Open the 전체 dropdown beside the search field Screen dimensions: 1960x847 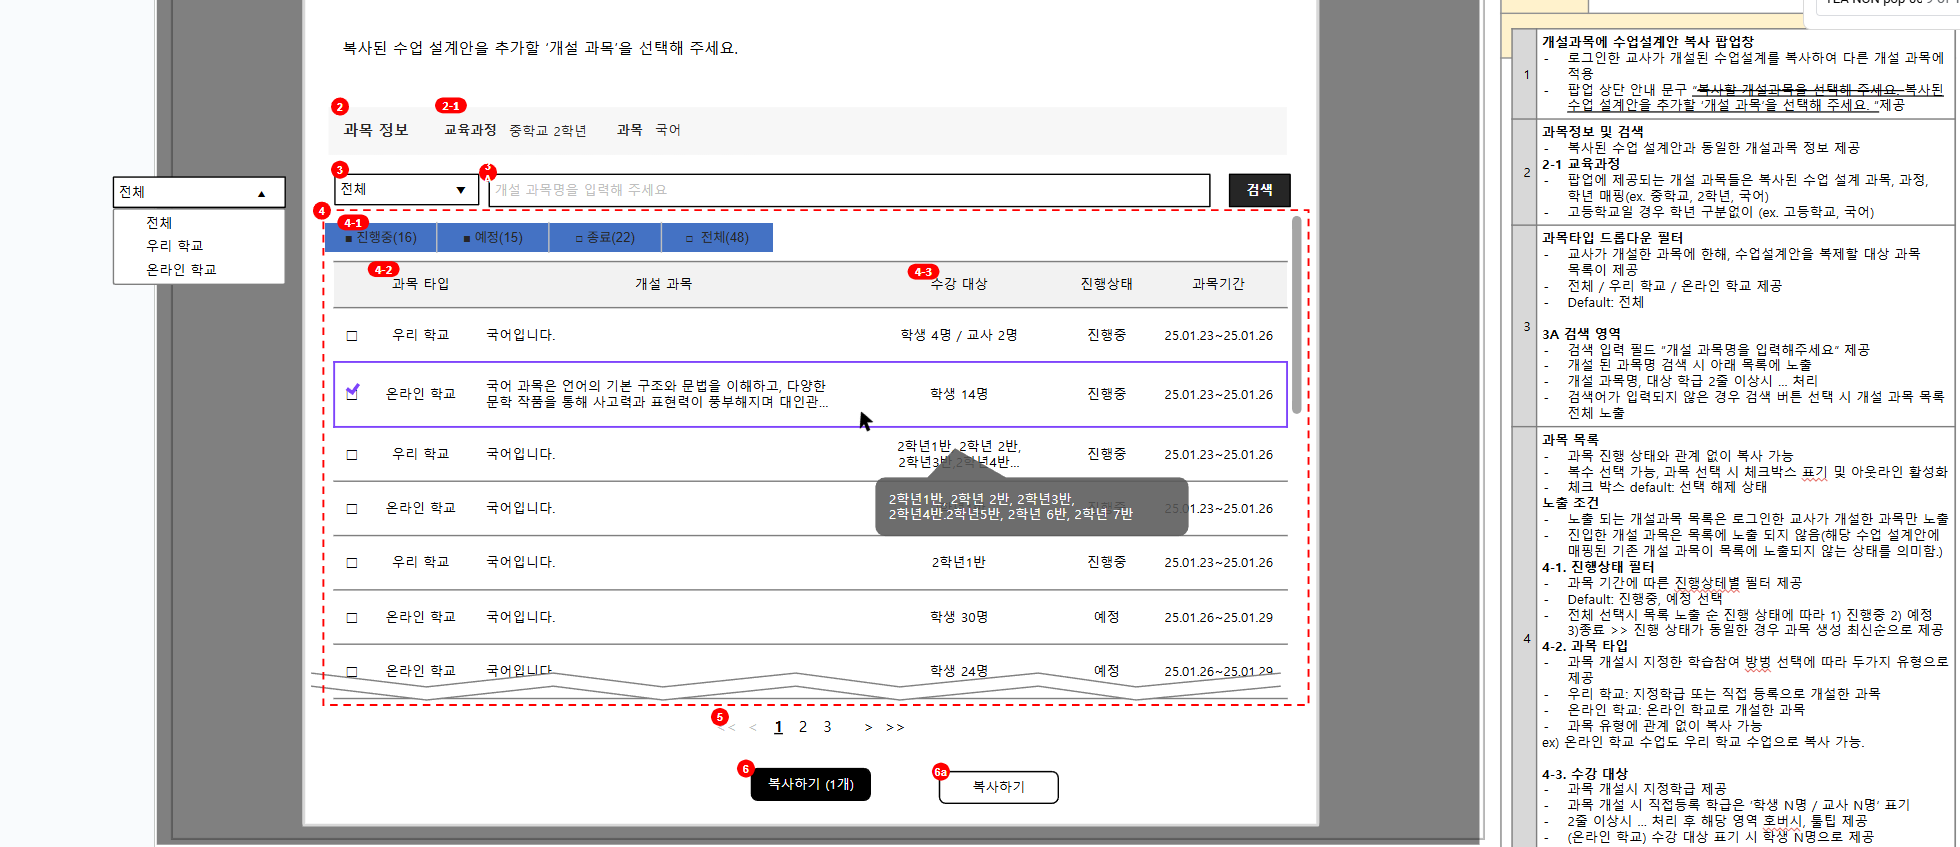pyautogui.click(x=405, y=190)
